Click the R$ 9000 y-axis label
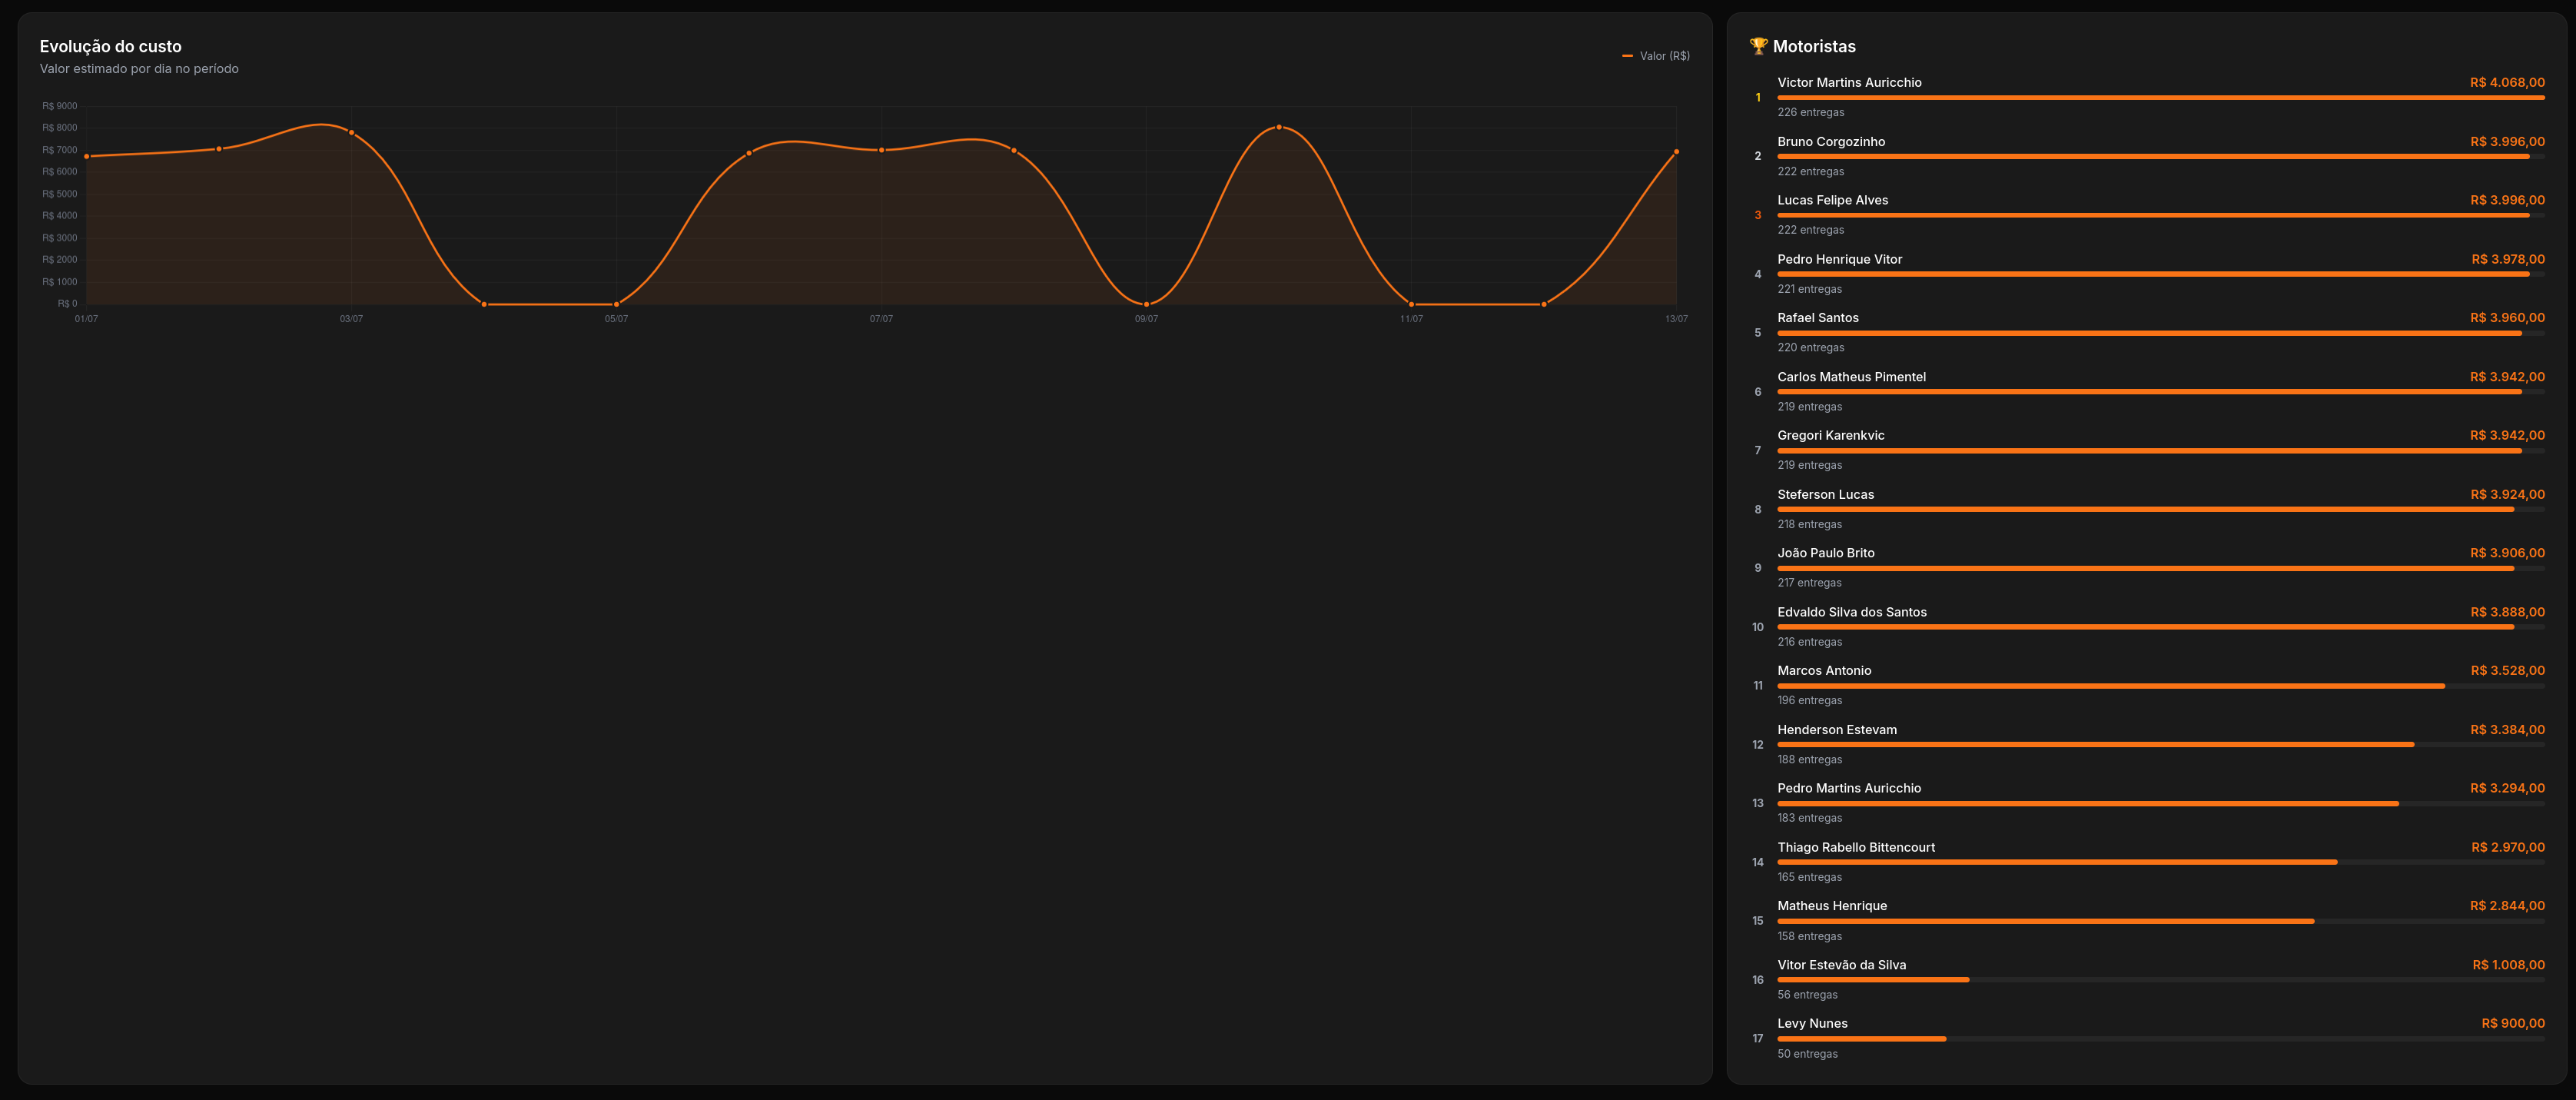Screen dimensions: 2576x1100 coord(59,106)
